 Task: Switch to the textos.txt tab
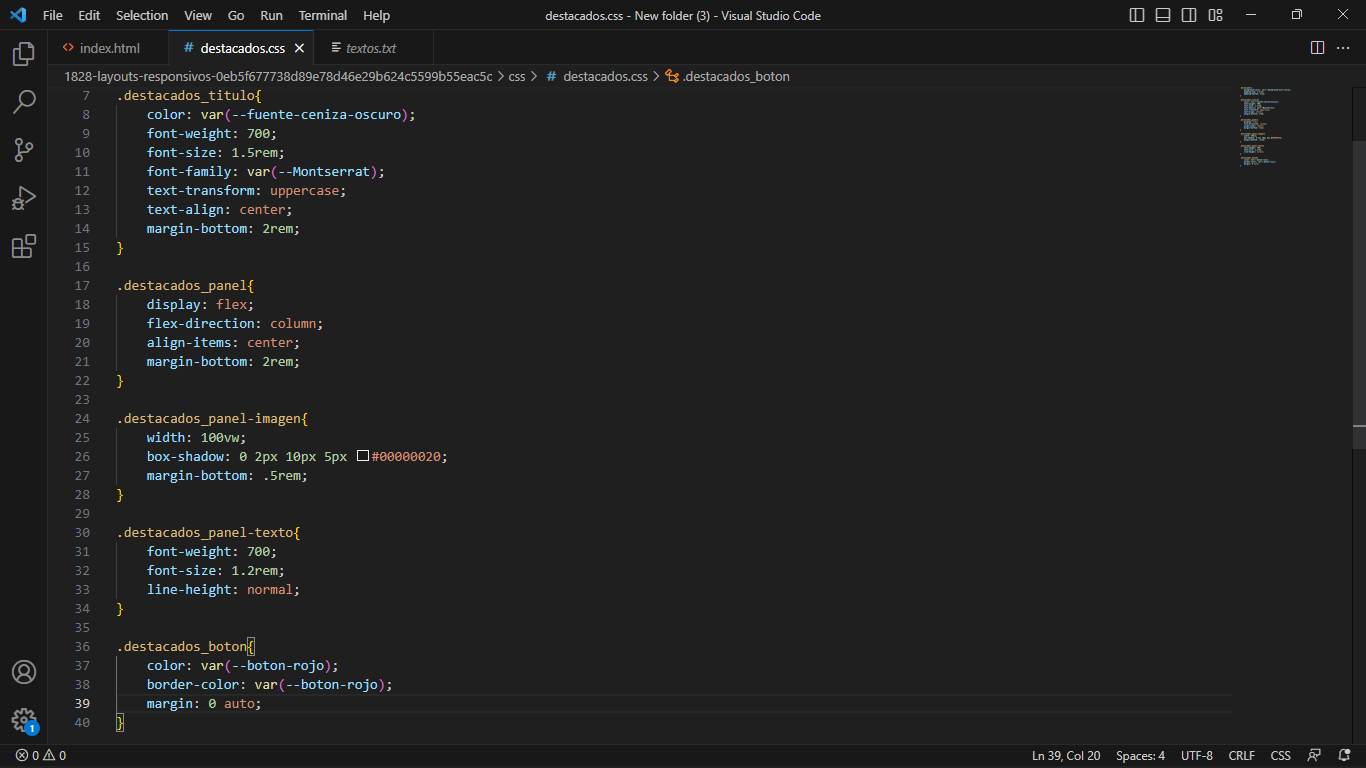tap(371, 48)
